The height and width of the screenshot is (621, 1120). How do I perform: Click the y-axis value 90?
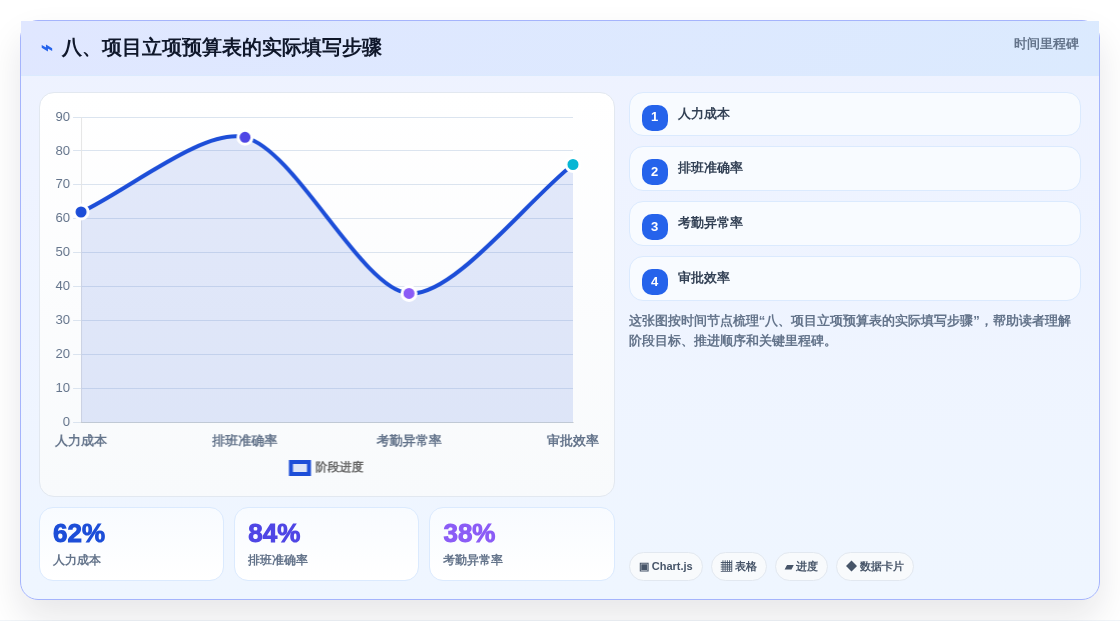tap(63, 117)
